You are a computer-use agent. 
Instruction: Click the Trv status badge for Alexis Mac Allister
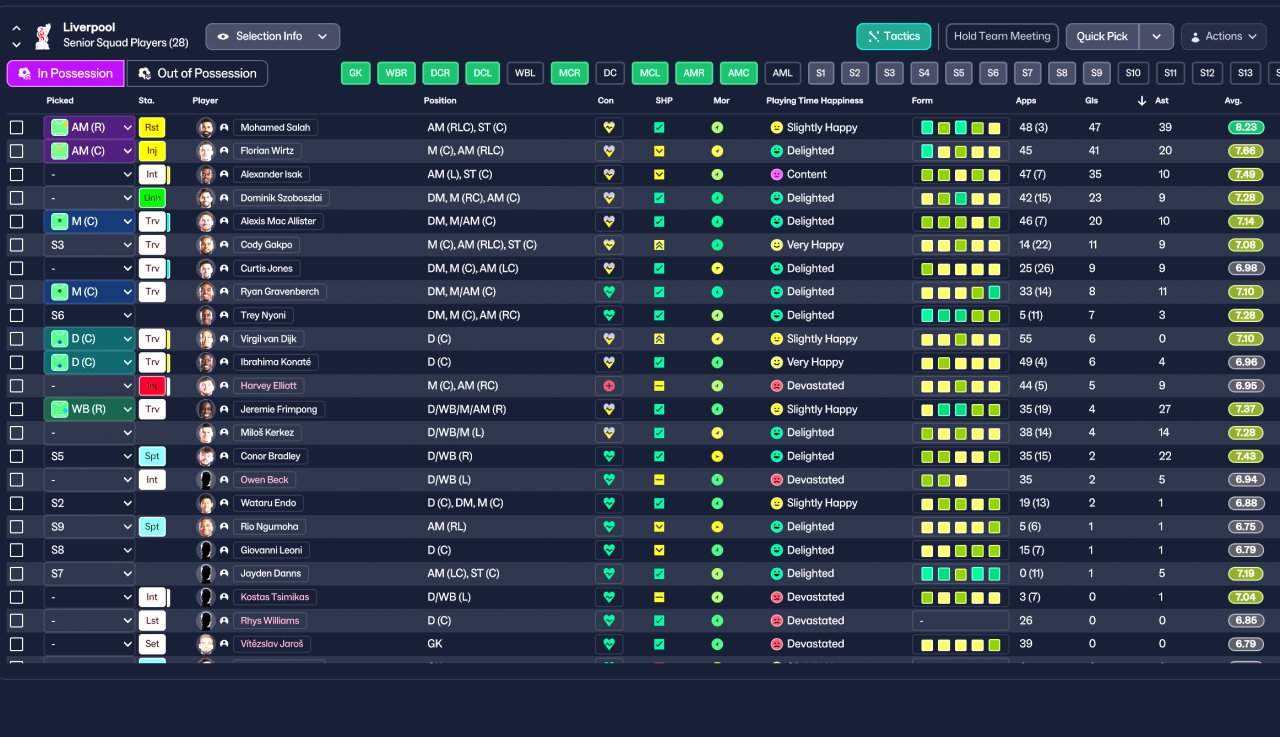pos(152,221)
